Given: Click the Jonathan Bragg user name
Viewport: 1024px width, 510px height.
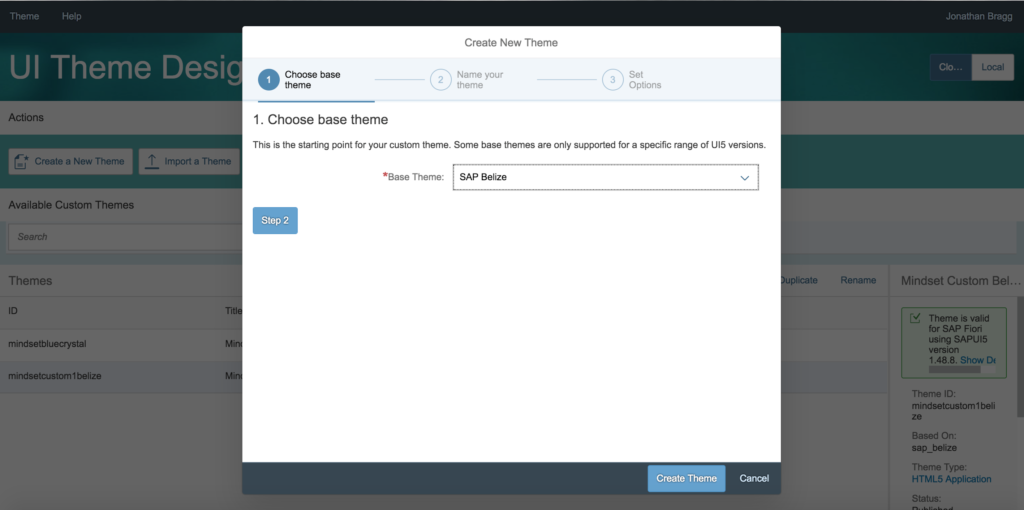Looking at the screenshot, I should tap(980, 16).
